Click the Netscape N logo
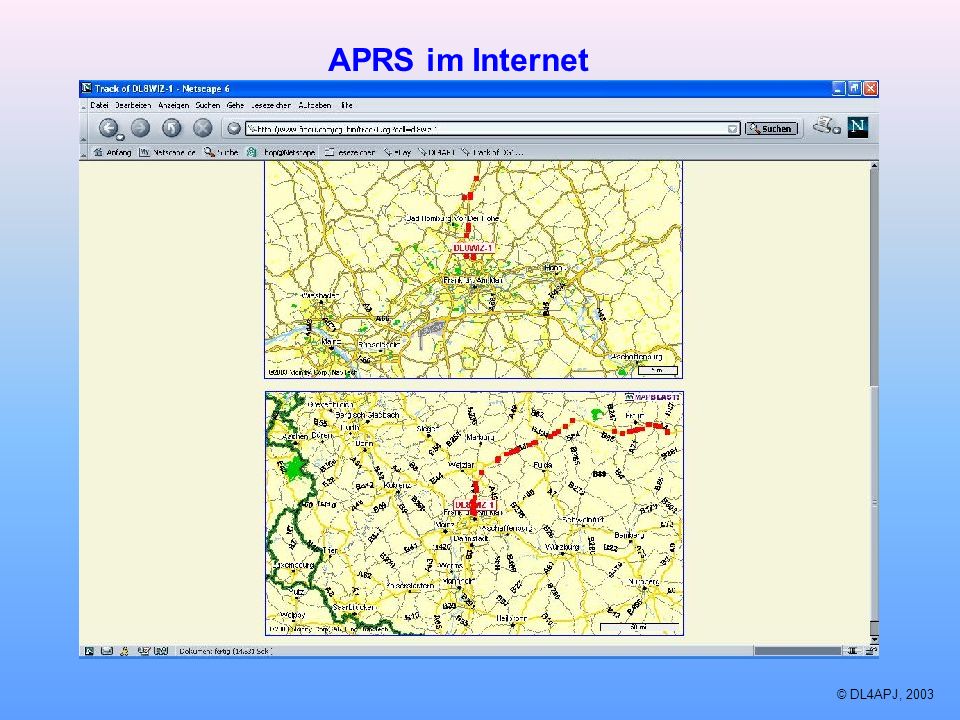 (x=858, y=127)
